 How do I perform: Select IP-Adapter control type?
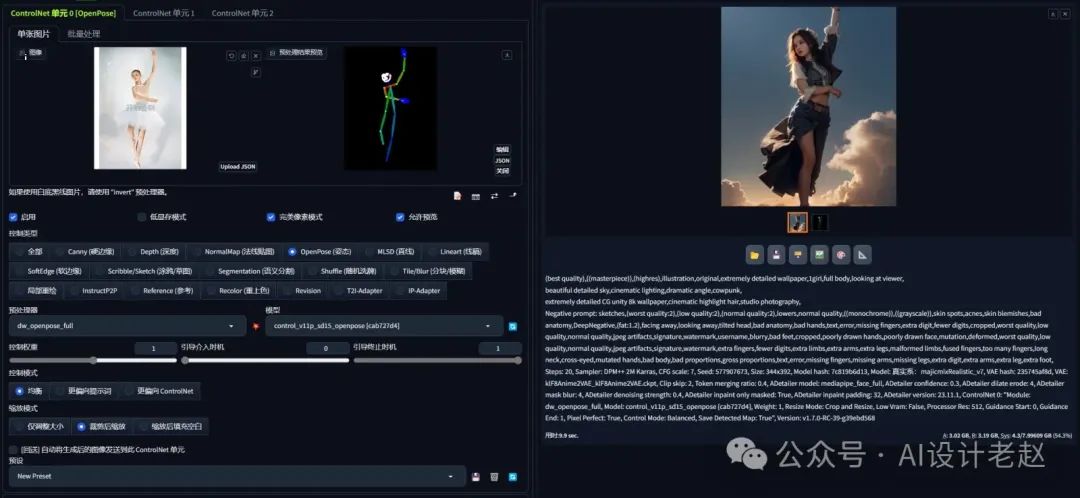tap(419, 291)
